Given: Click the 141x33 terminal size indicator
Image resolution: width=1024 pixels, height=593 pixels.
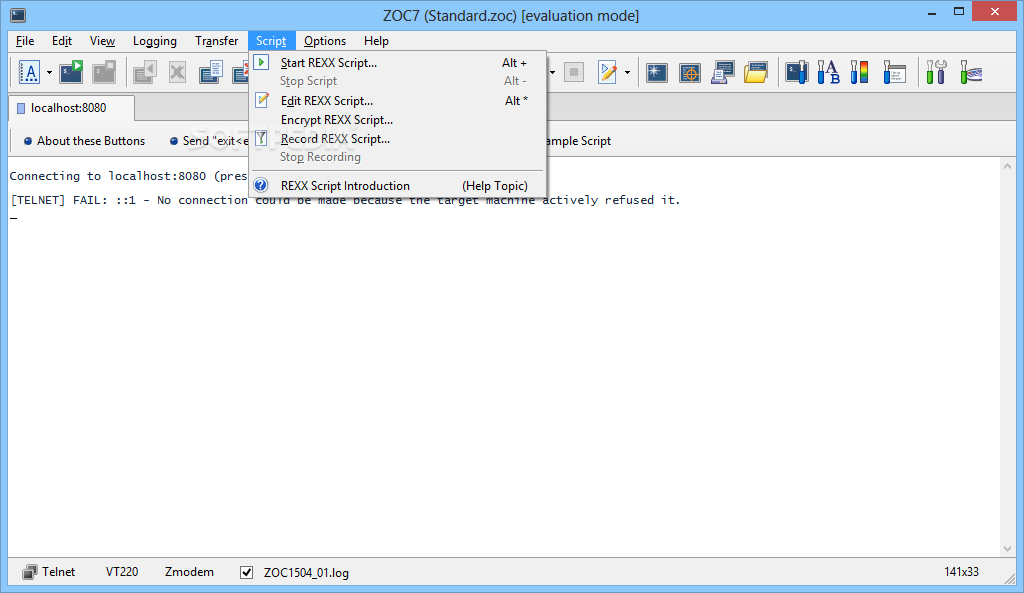Looking at the screenshot, I should point(961,572).
